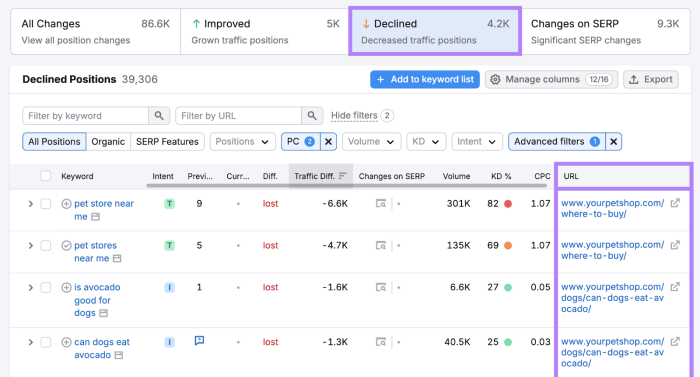Open the Advanced filters dropdown
Screen dimensions: 700x377
[557, 142]
